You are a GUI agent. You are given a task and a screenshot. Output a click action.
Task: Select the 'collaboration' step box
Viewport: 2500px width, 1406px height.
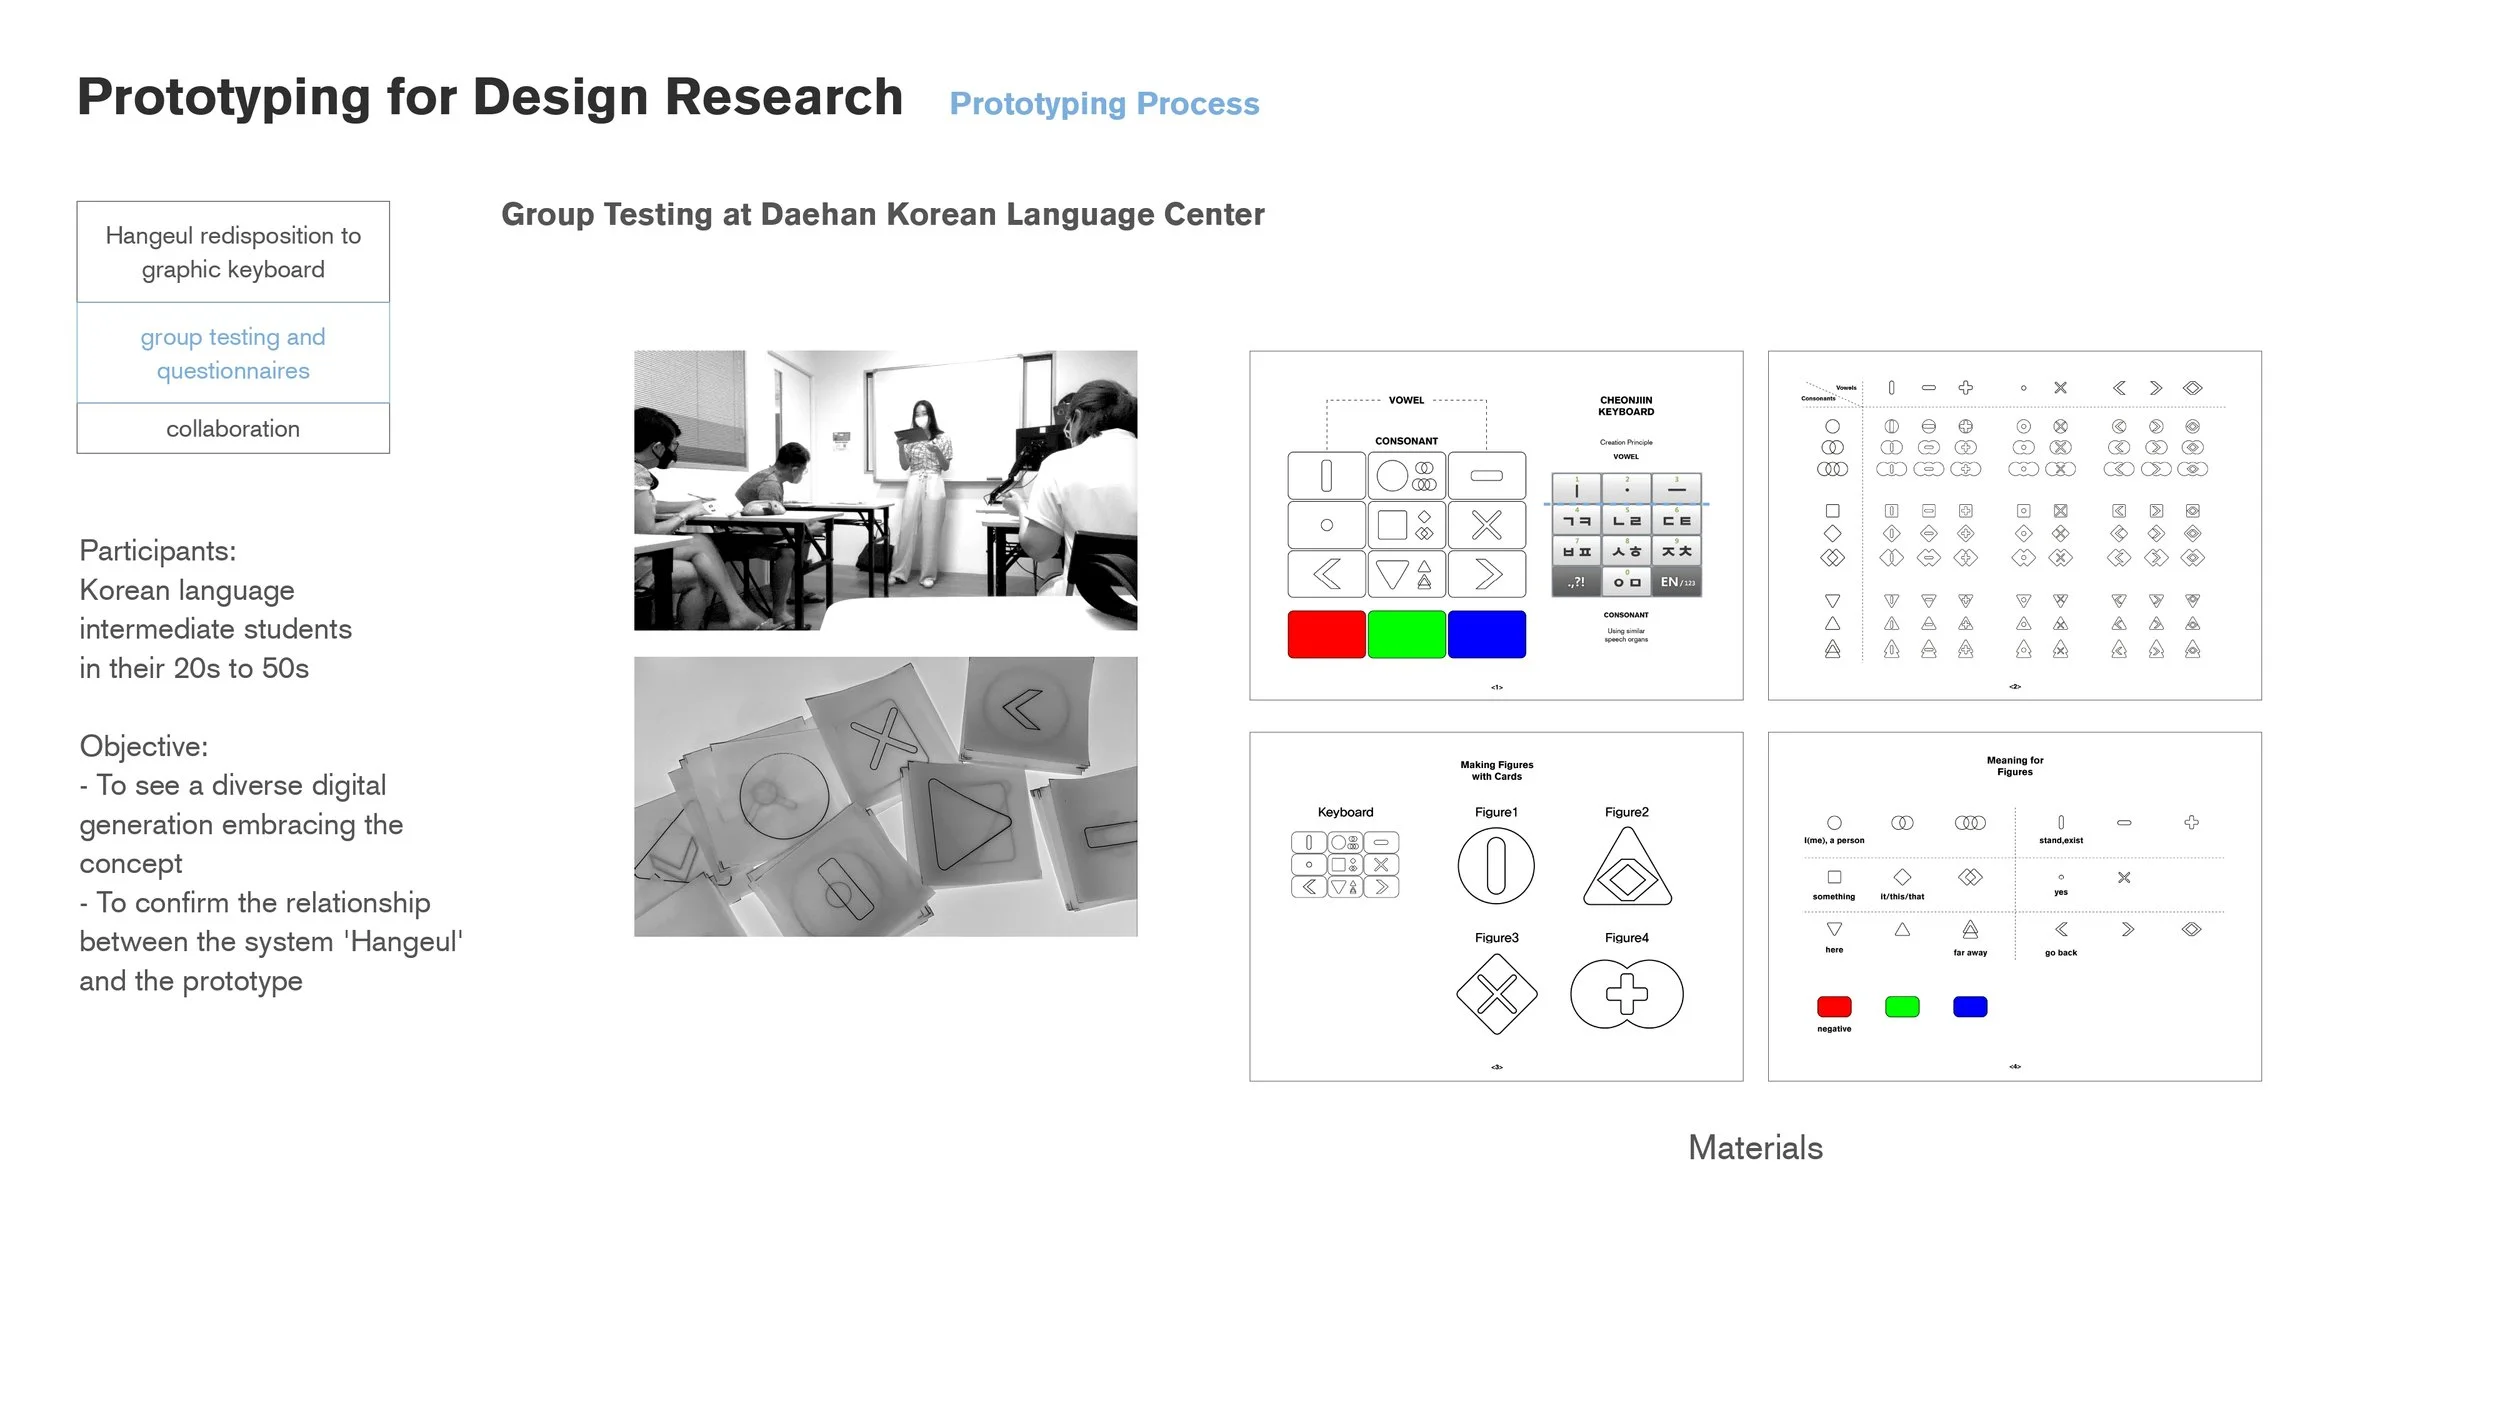click(233, 429)
